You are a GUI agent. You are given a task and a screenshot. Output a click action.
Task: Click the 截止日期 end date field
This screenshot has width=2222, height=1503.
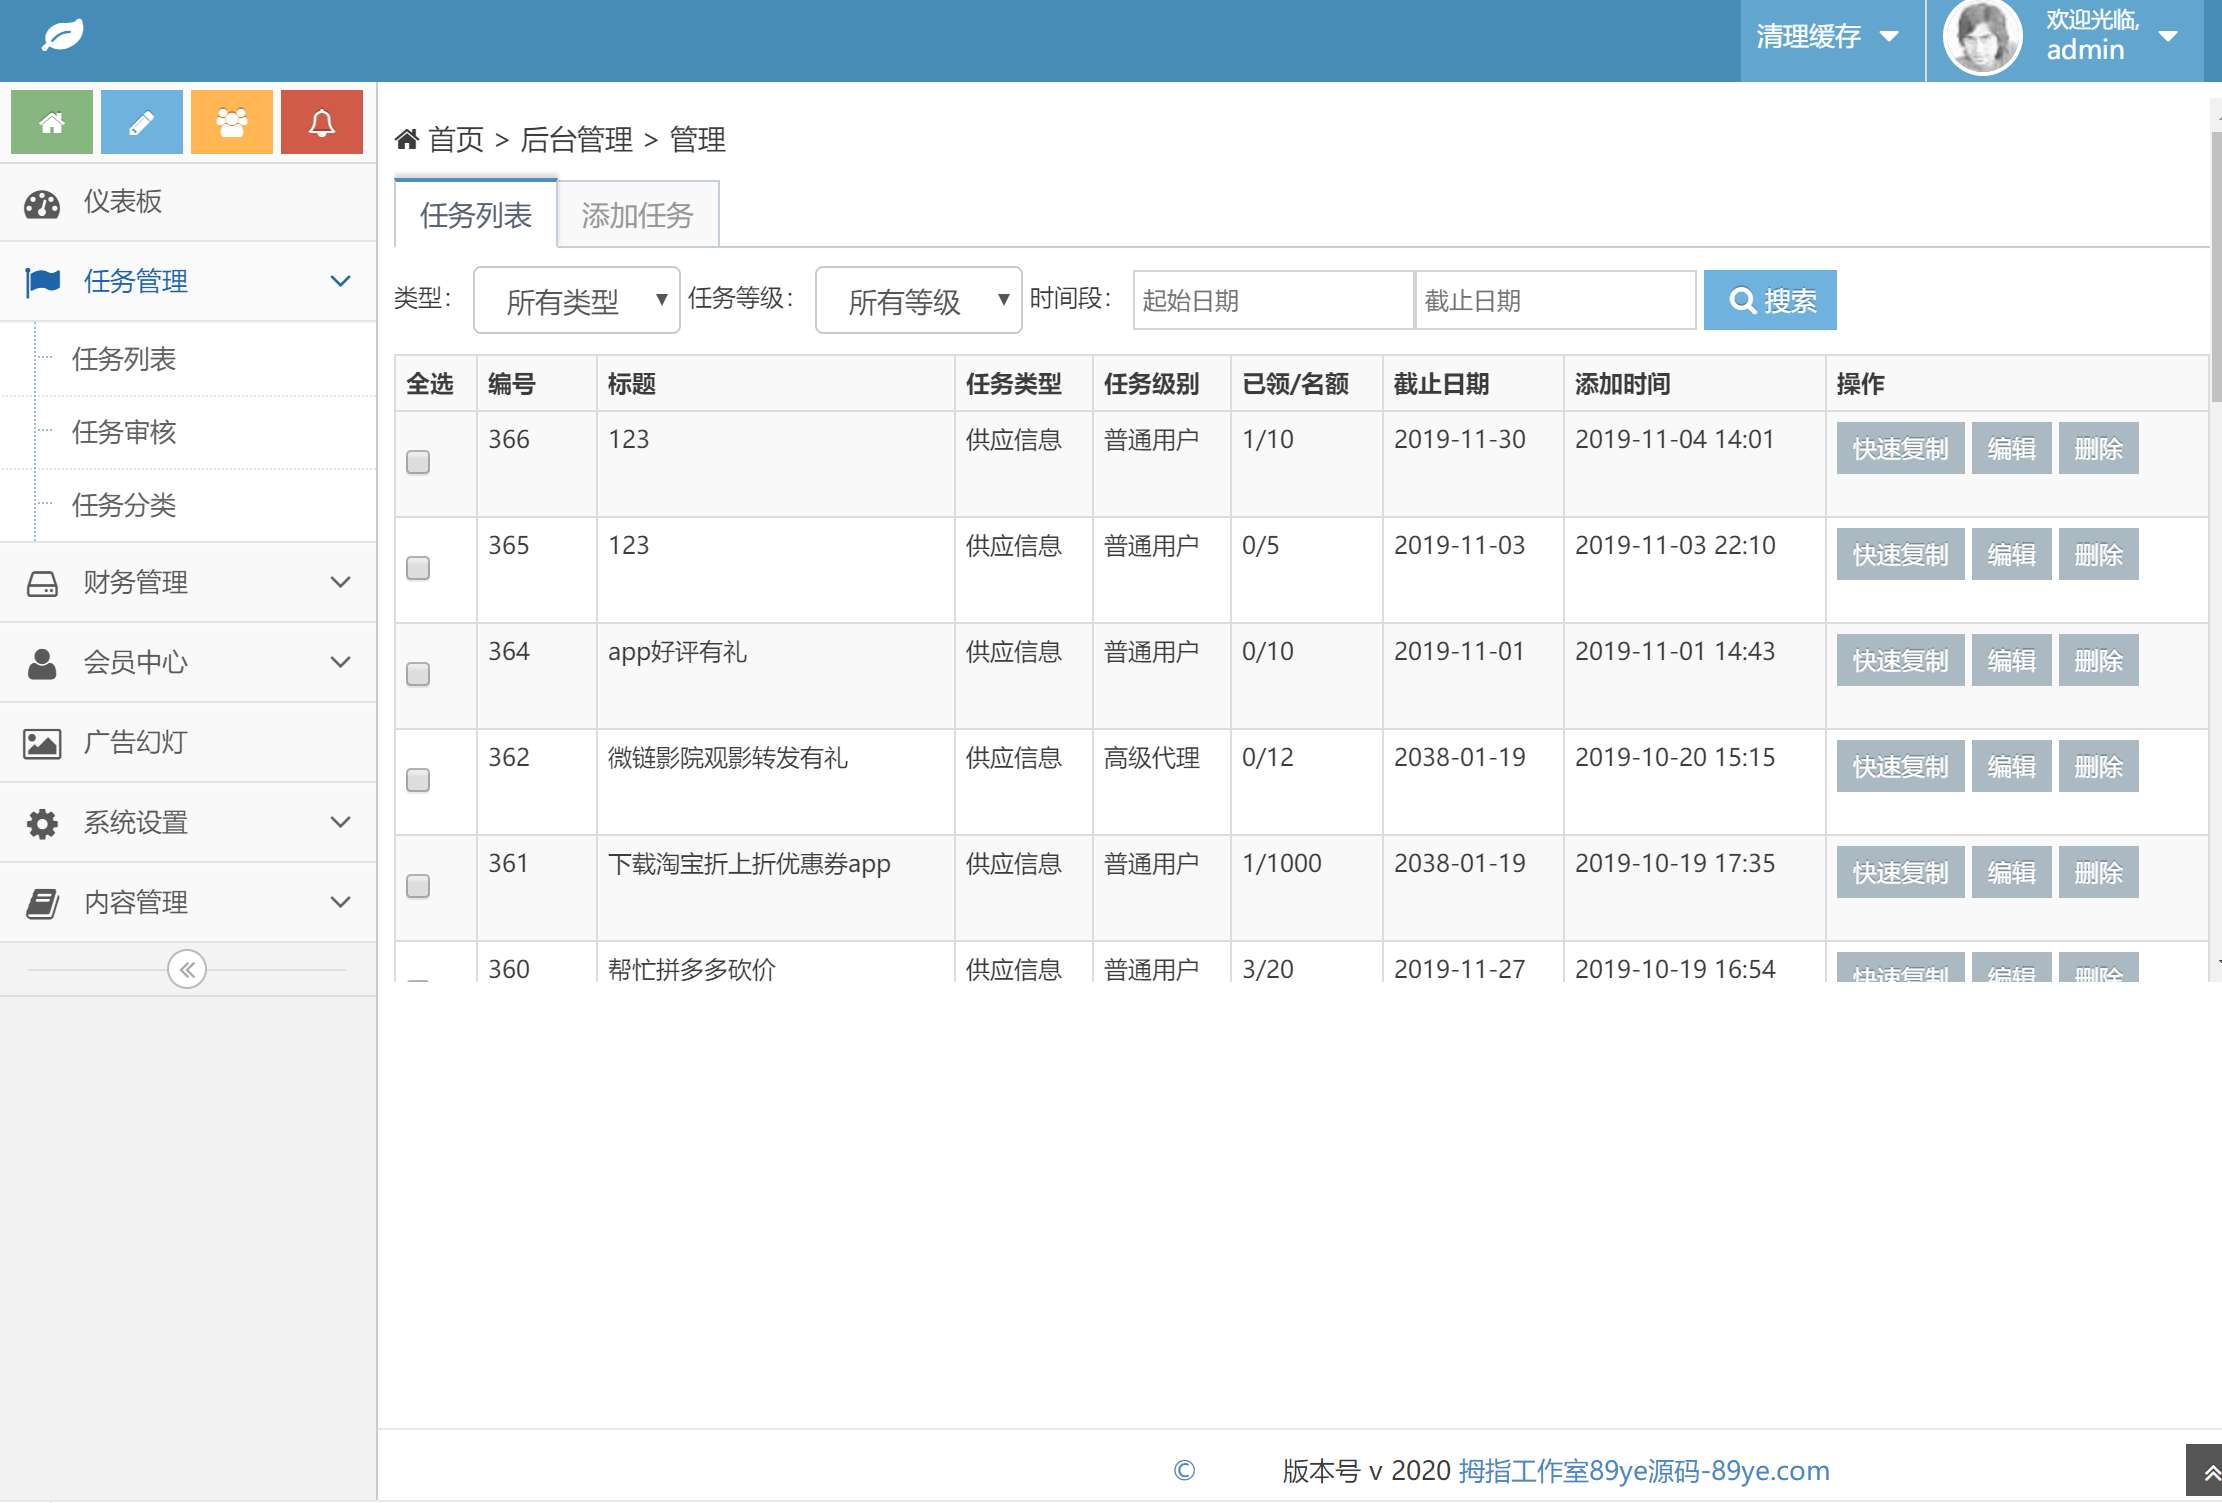click(1555, 300)
